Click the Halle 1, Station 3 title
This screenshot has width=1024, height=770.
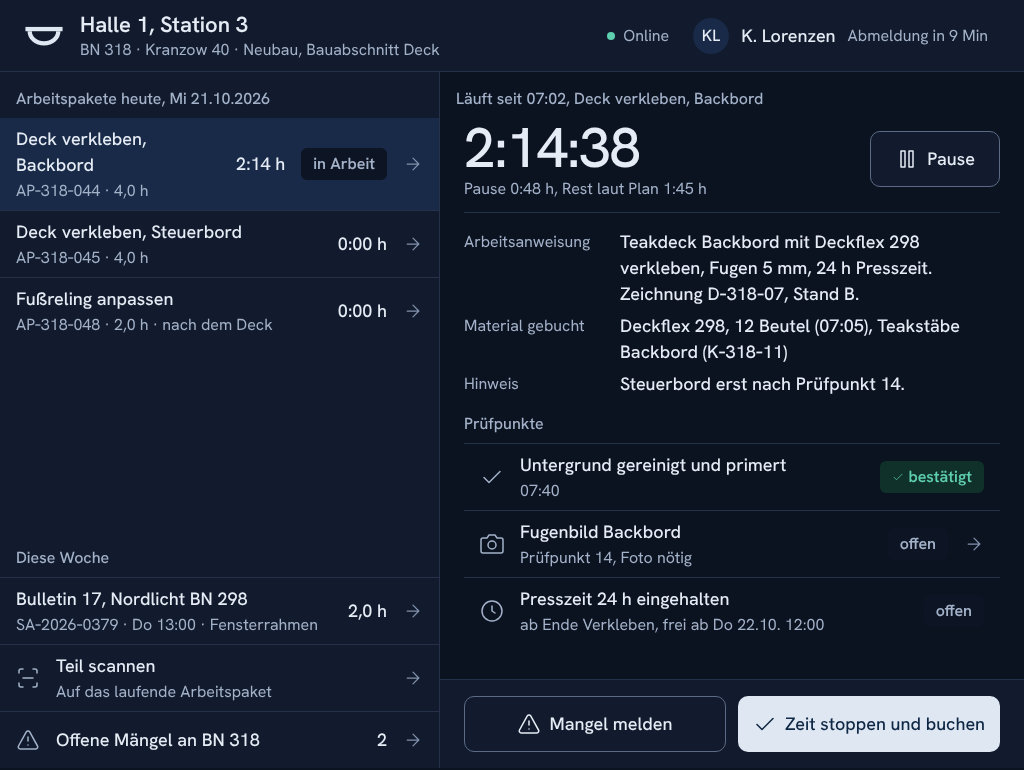tap(164, 25)
